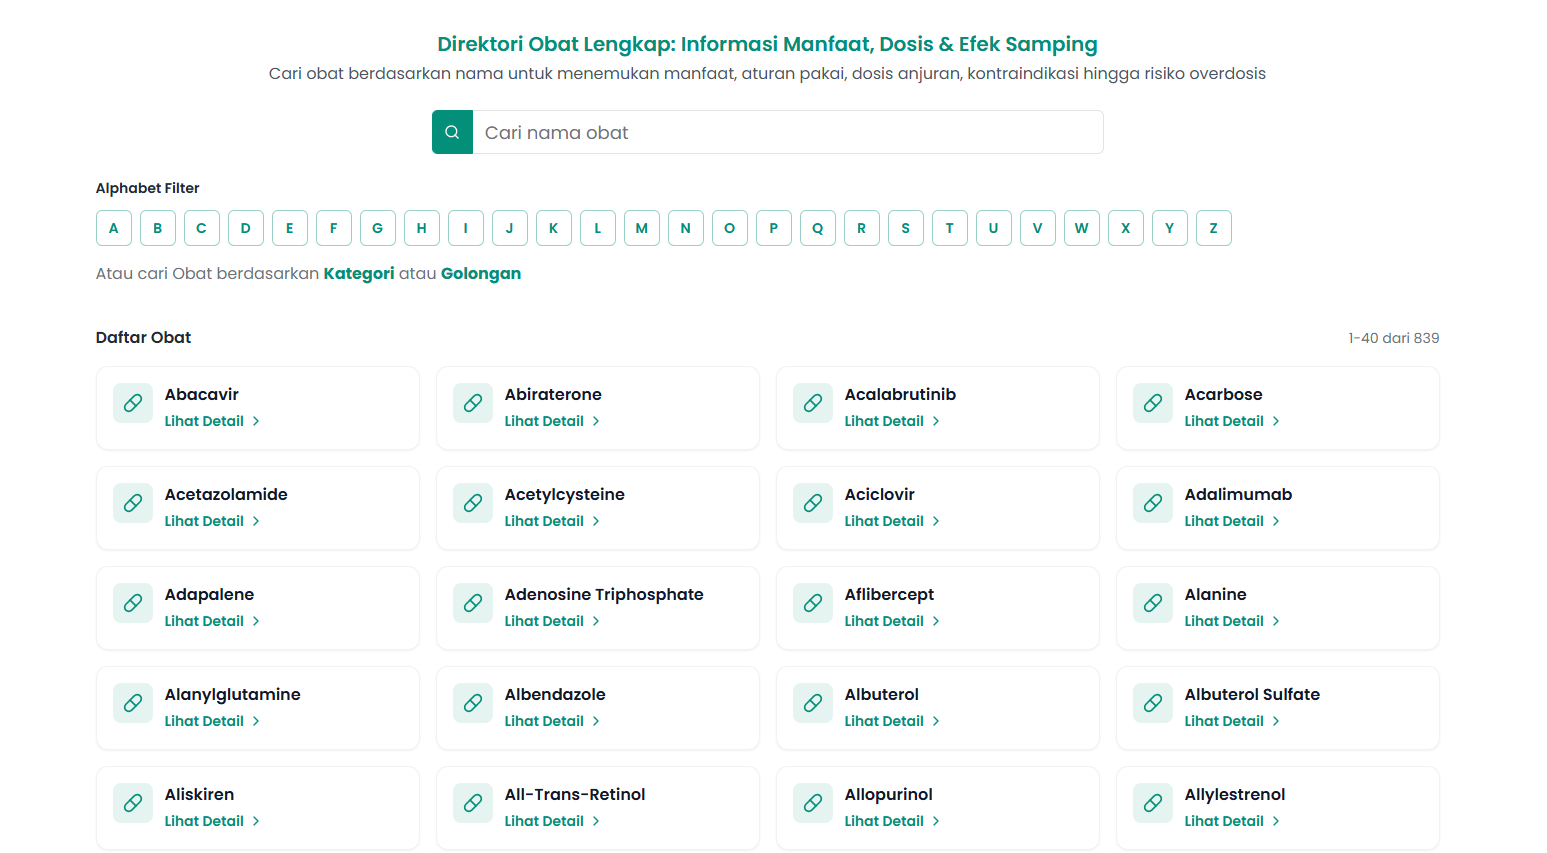Click the pill icon beside Alanine
The image size is (1547, 853).
click(1153, 603)
